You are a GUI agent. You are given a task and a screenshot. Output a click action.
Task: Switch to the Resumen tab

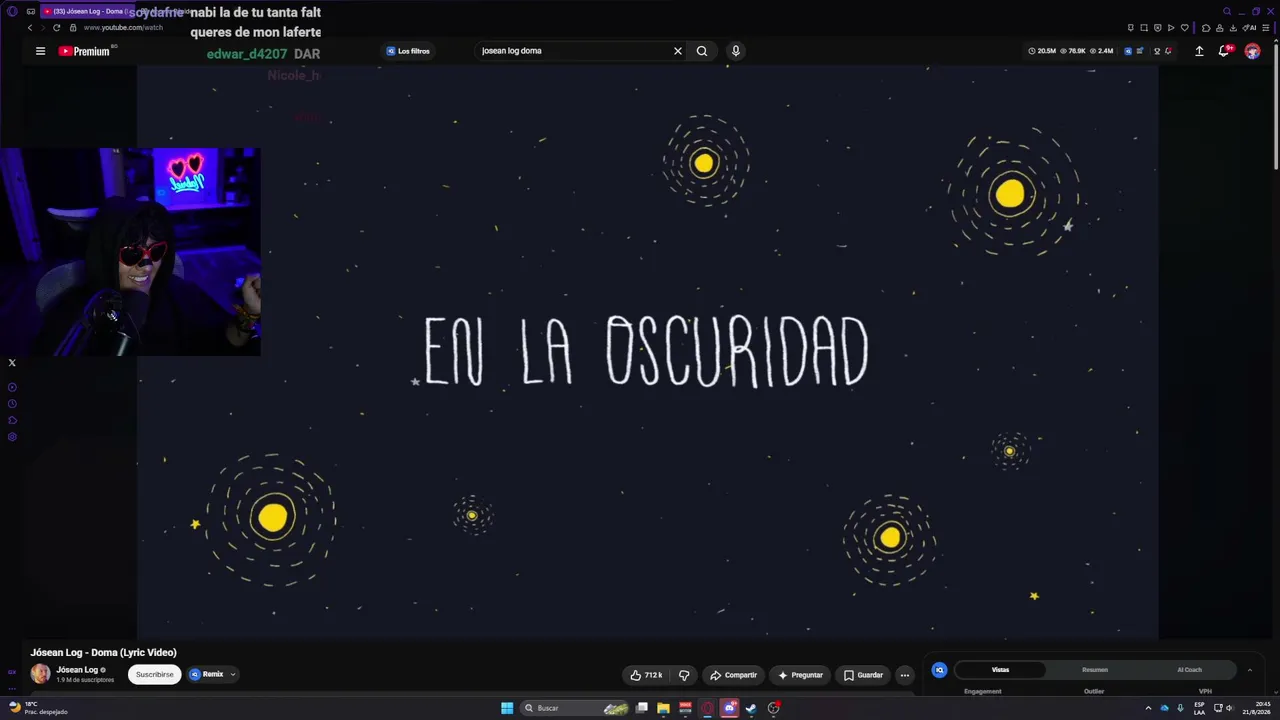tap(1095, 670)
